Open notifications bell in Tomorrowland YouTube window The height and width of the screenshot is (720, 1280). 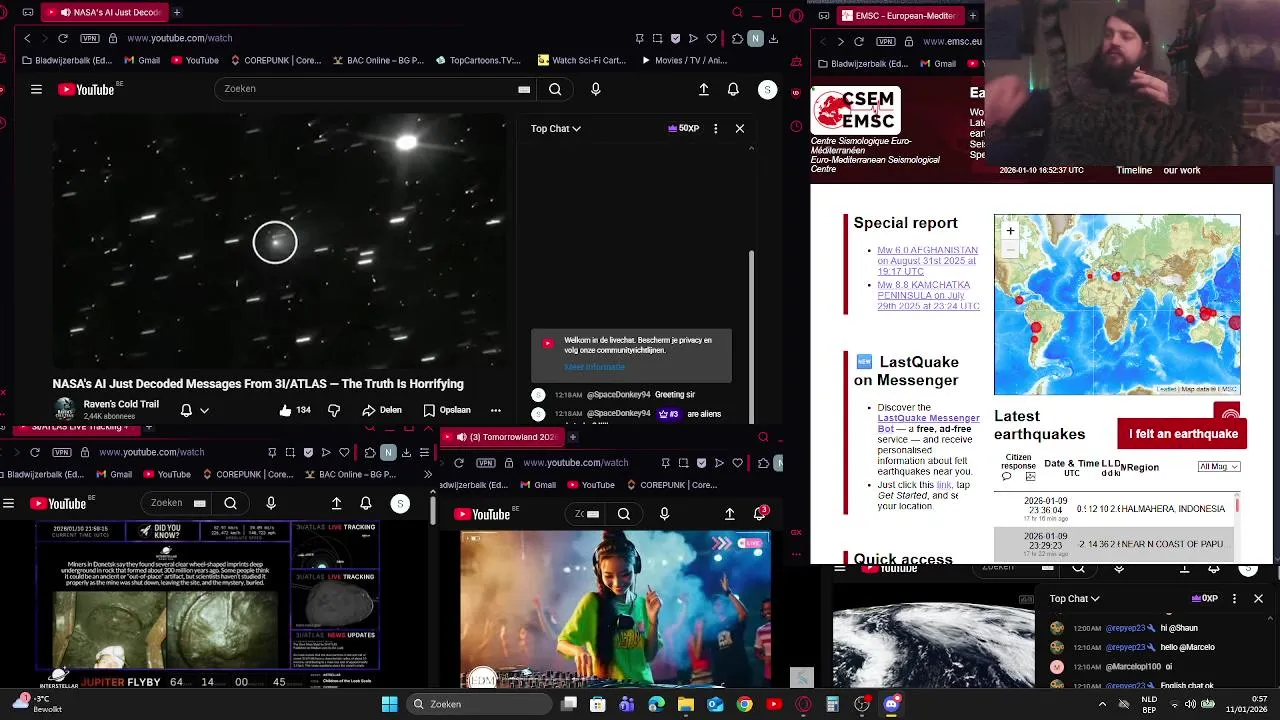tap(759, 513)
